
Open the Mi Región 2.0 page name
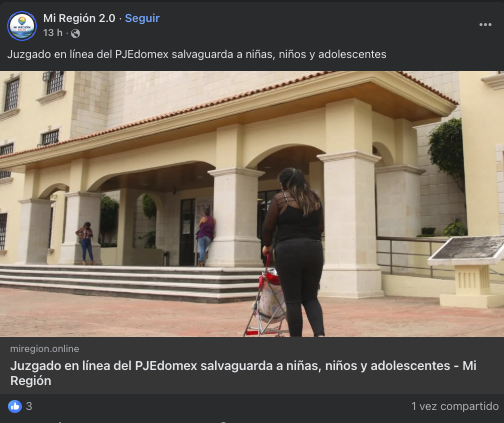pos(79,18)
